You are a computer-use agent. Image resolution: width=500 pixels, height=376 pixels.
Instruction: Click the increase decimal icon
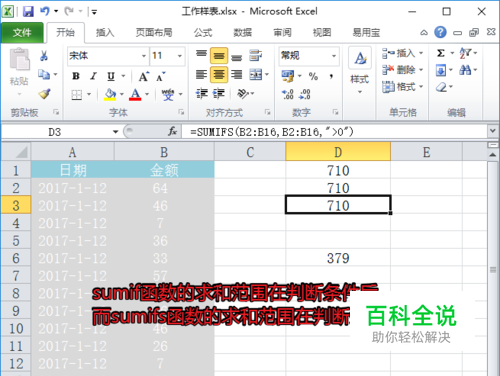[287, 95]
